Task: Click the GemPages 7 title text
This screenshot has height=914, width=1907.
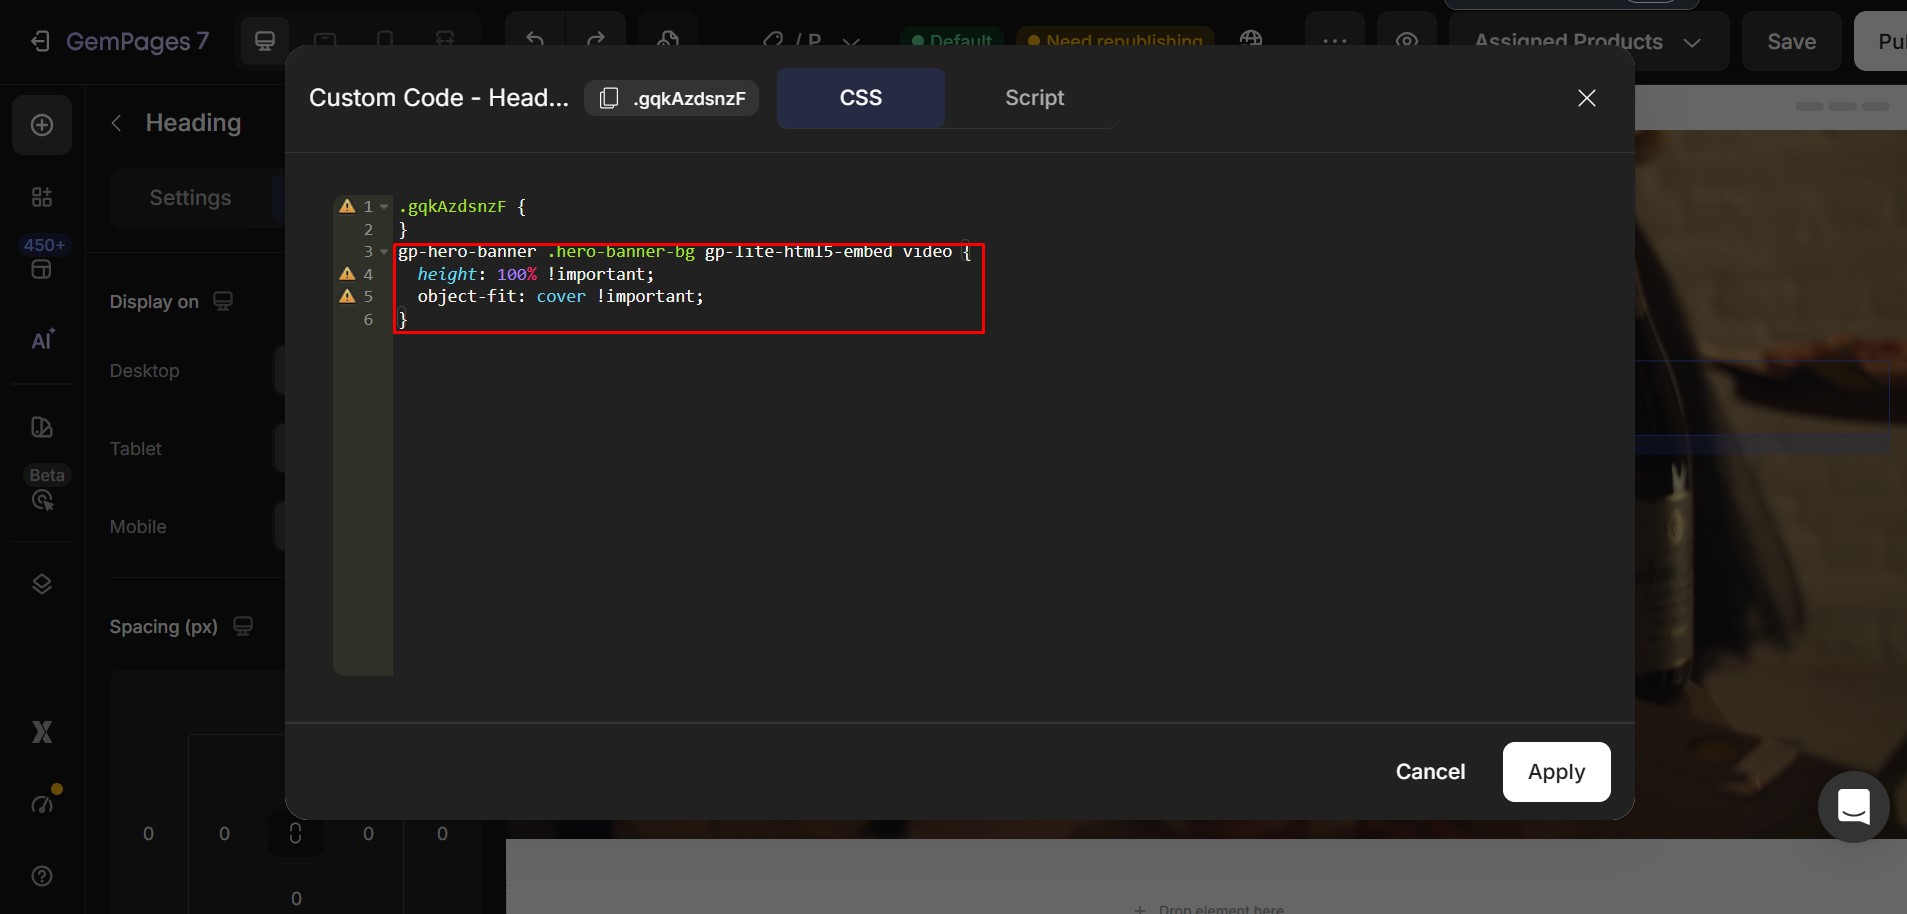Action: [137, 41]
